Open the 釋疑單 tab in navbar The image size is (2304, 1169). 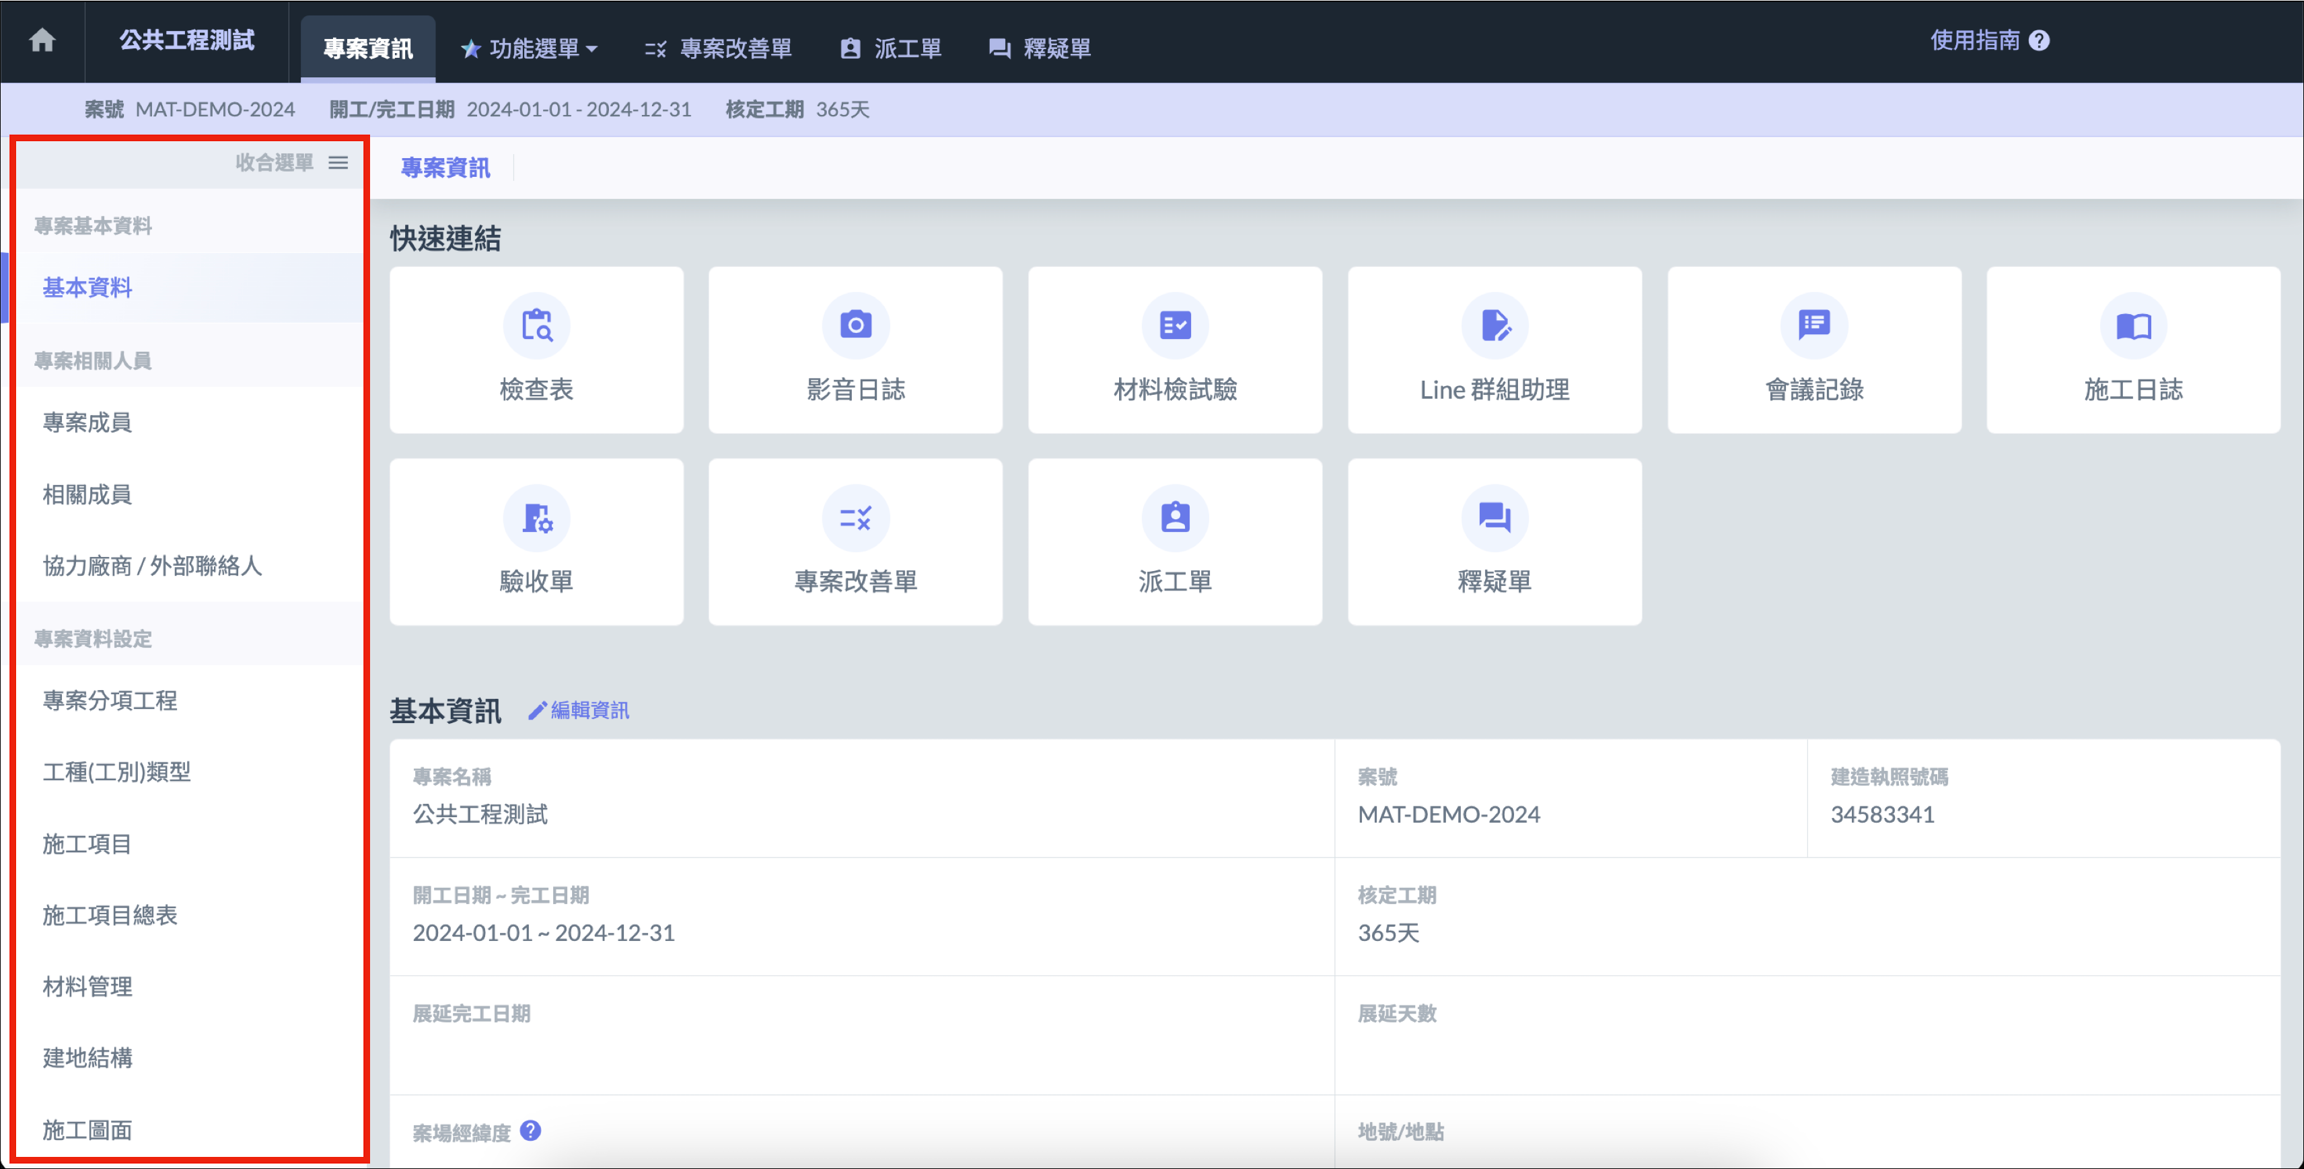click(x=1040, y=48)
